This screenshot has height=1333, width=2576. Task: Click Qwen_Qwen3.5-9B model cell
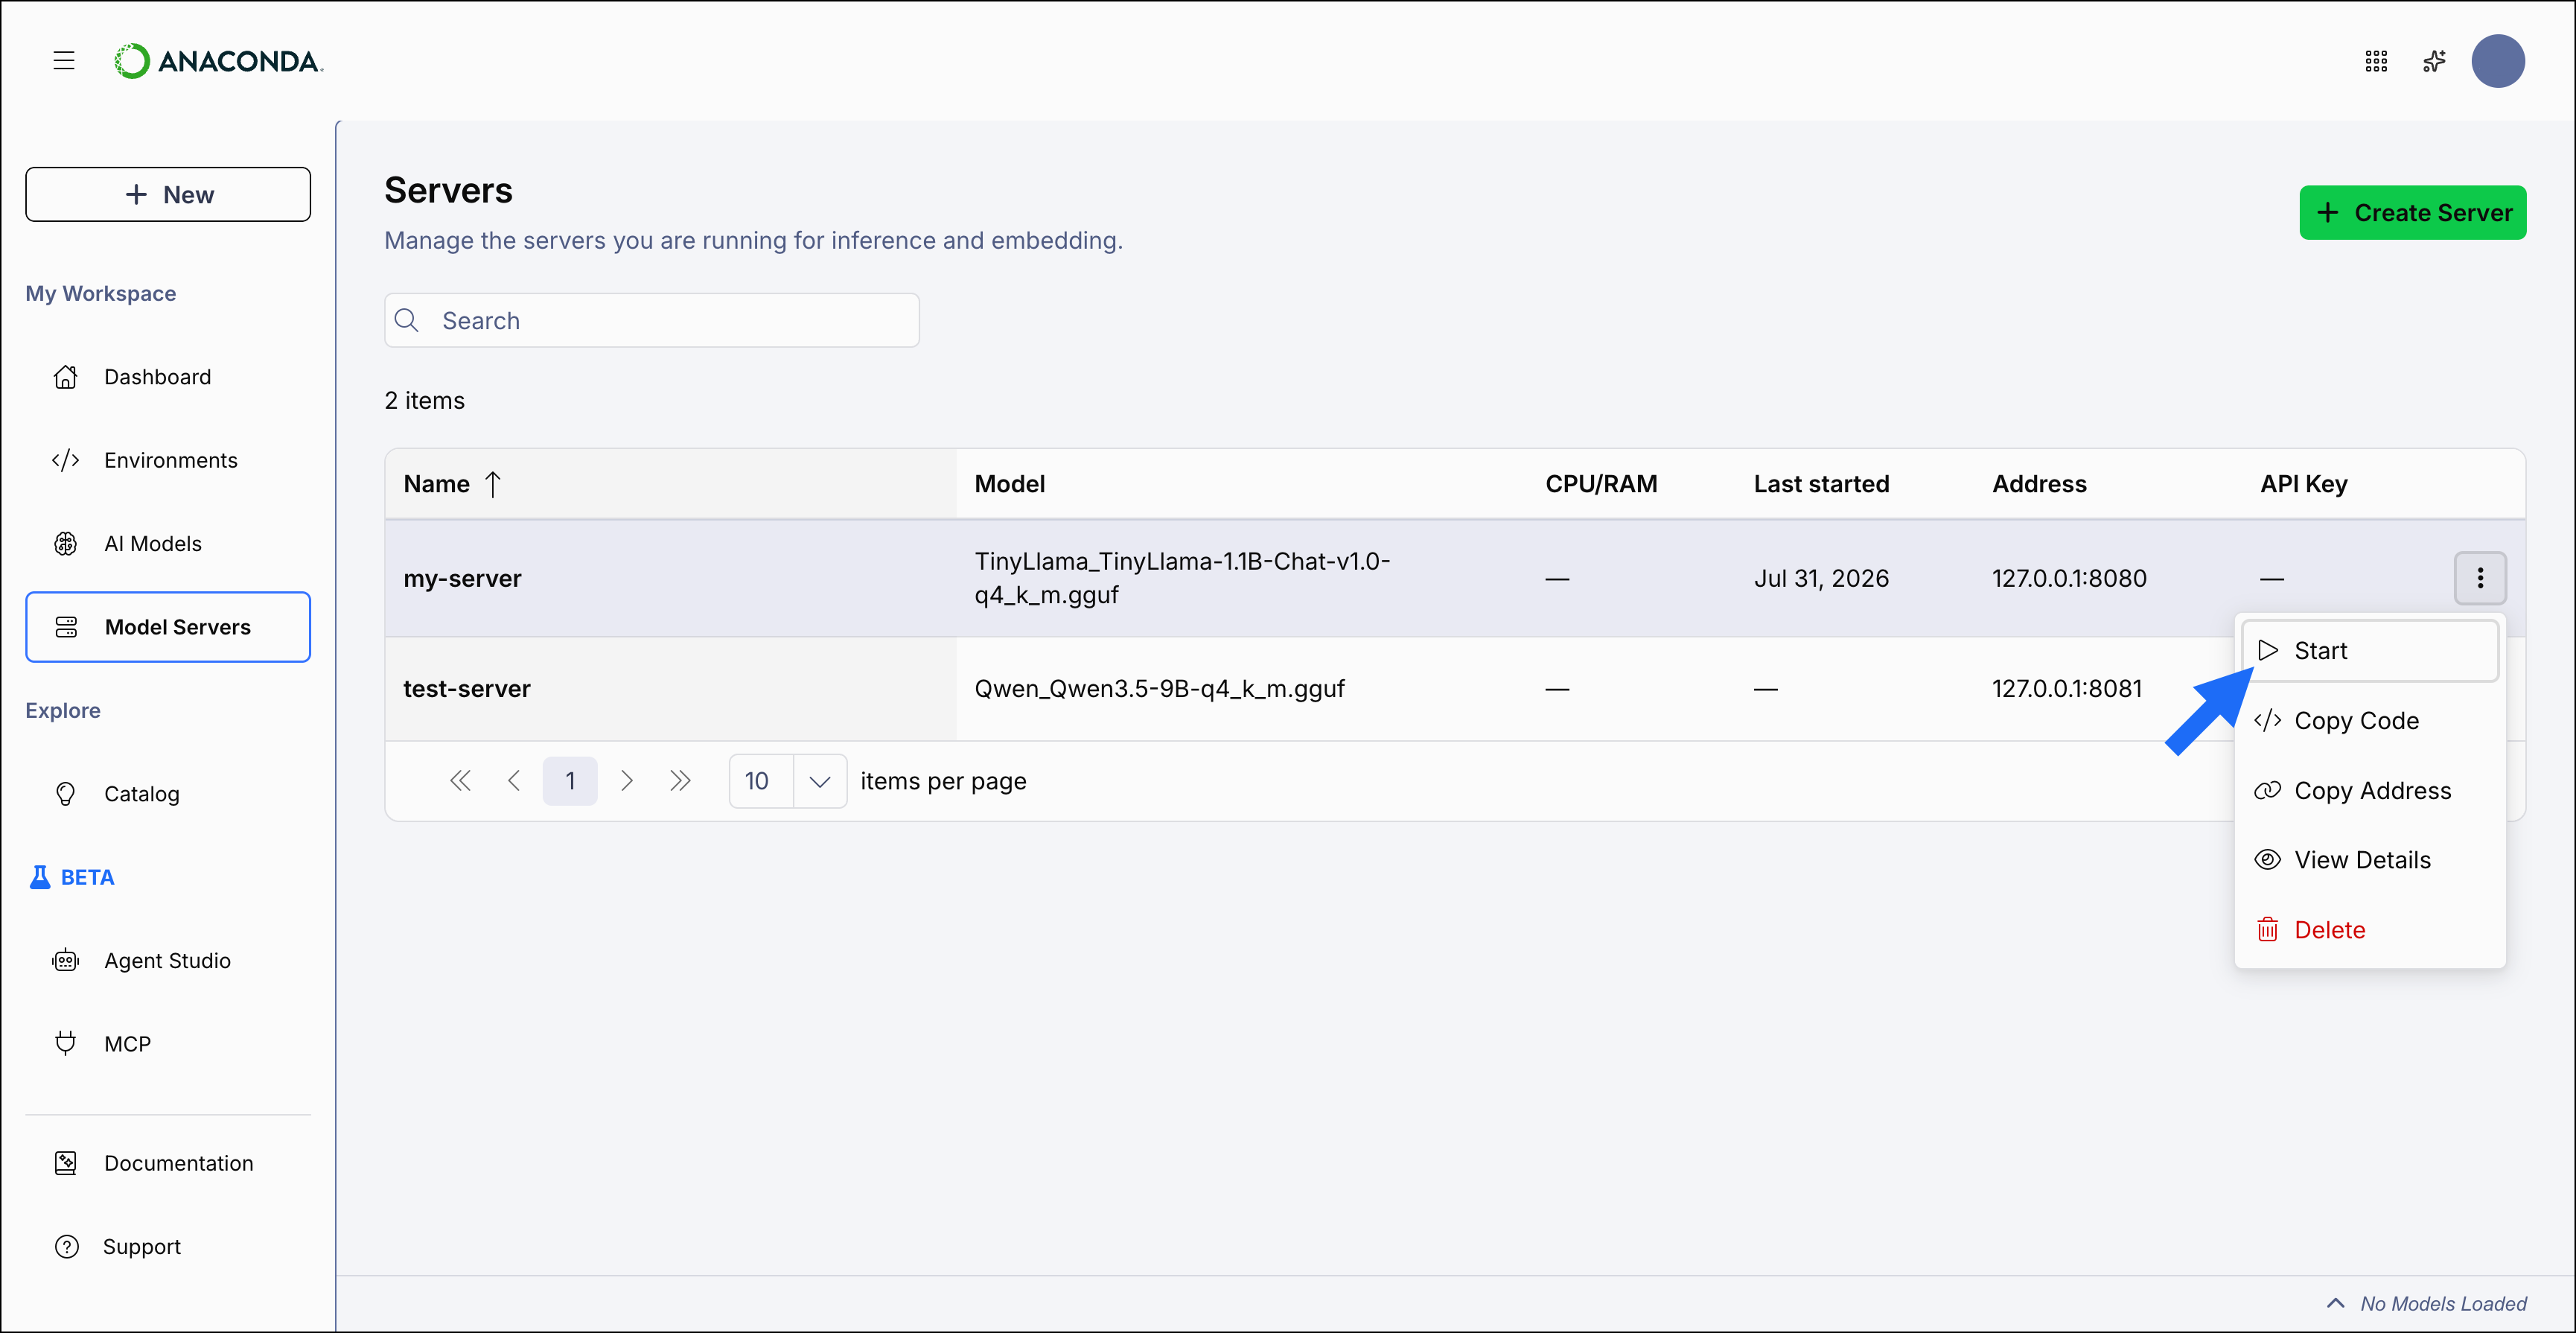pos(1159,689)
